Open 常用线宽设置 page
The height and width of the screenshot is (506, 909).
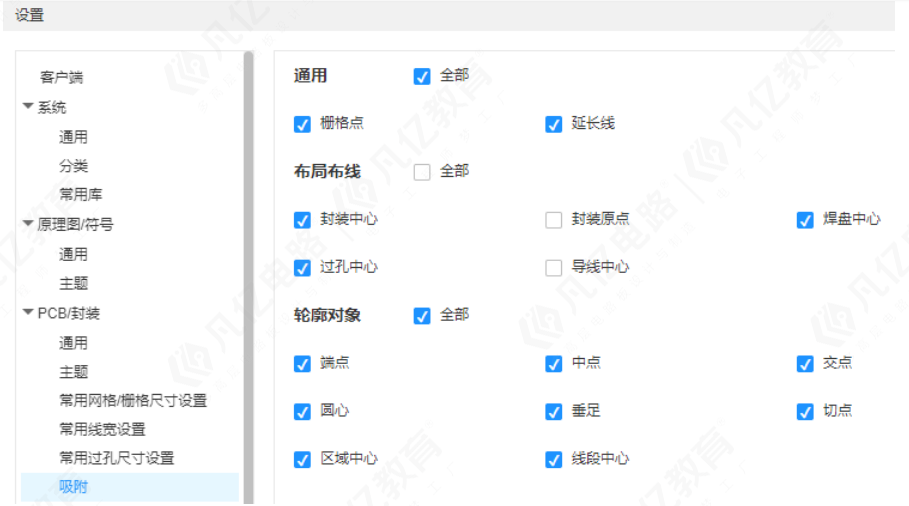102,429
